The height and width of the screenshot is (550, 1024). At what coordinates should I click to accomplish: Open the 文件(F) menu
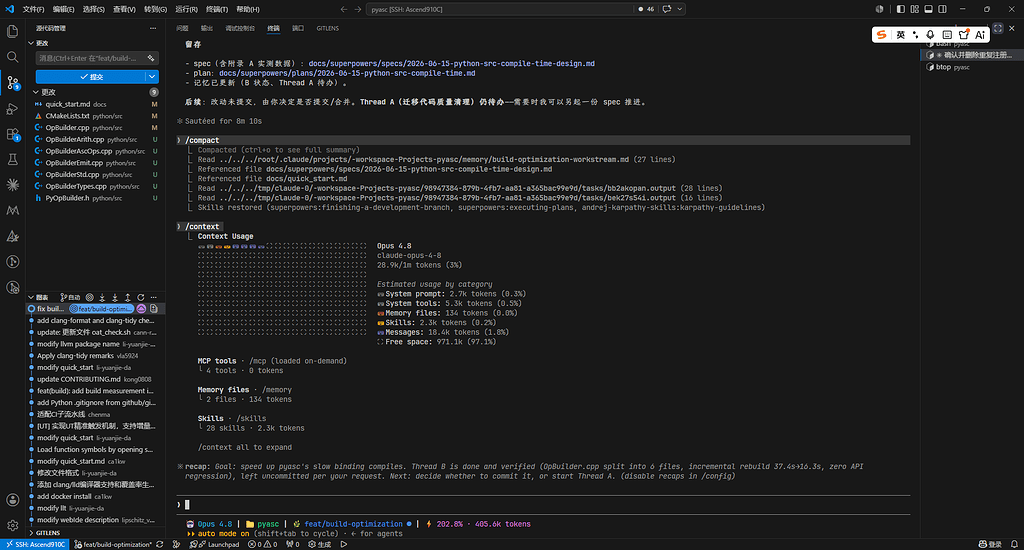[x=33, y=9]
